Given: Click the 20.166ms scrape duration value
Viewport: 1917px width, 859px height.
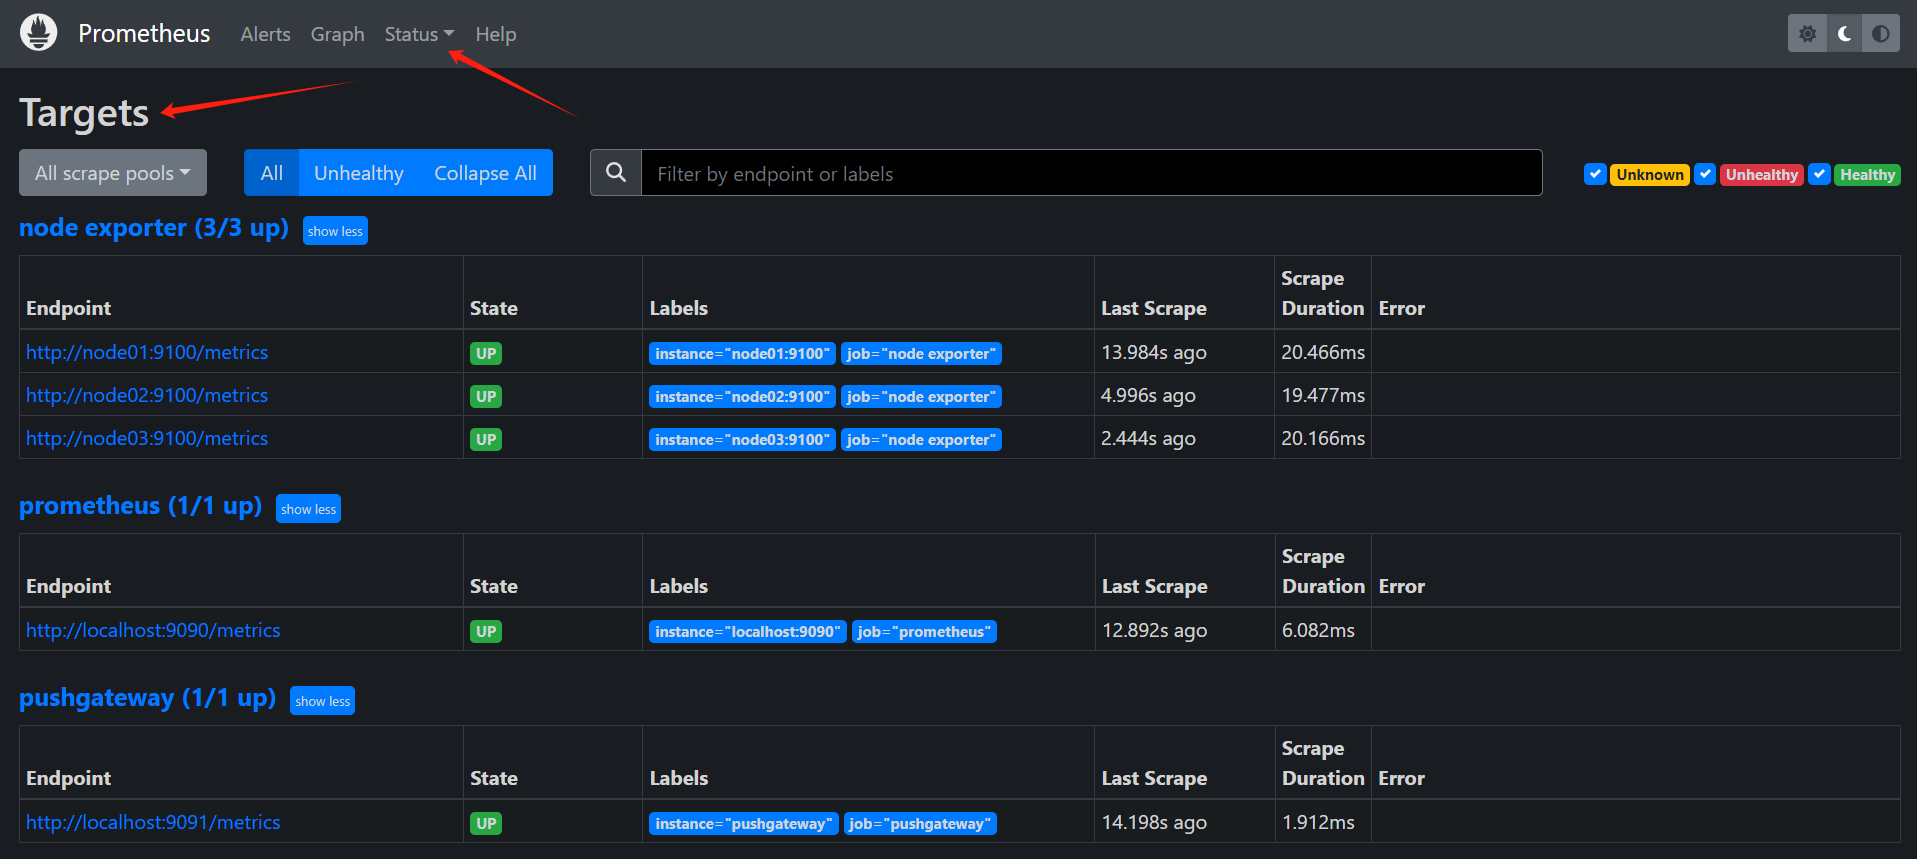Looking at the screenshot, I should (1323, 438).
